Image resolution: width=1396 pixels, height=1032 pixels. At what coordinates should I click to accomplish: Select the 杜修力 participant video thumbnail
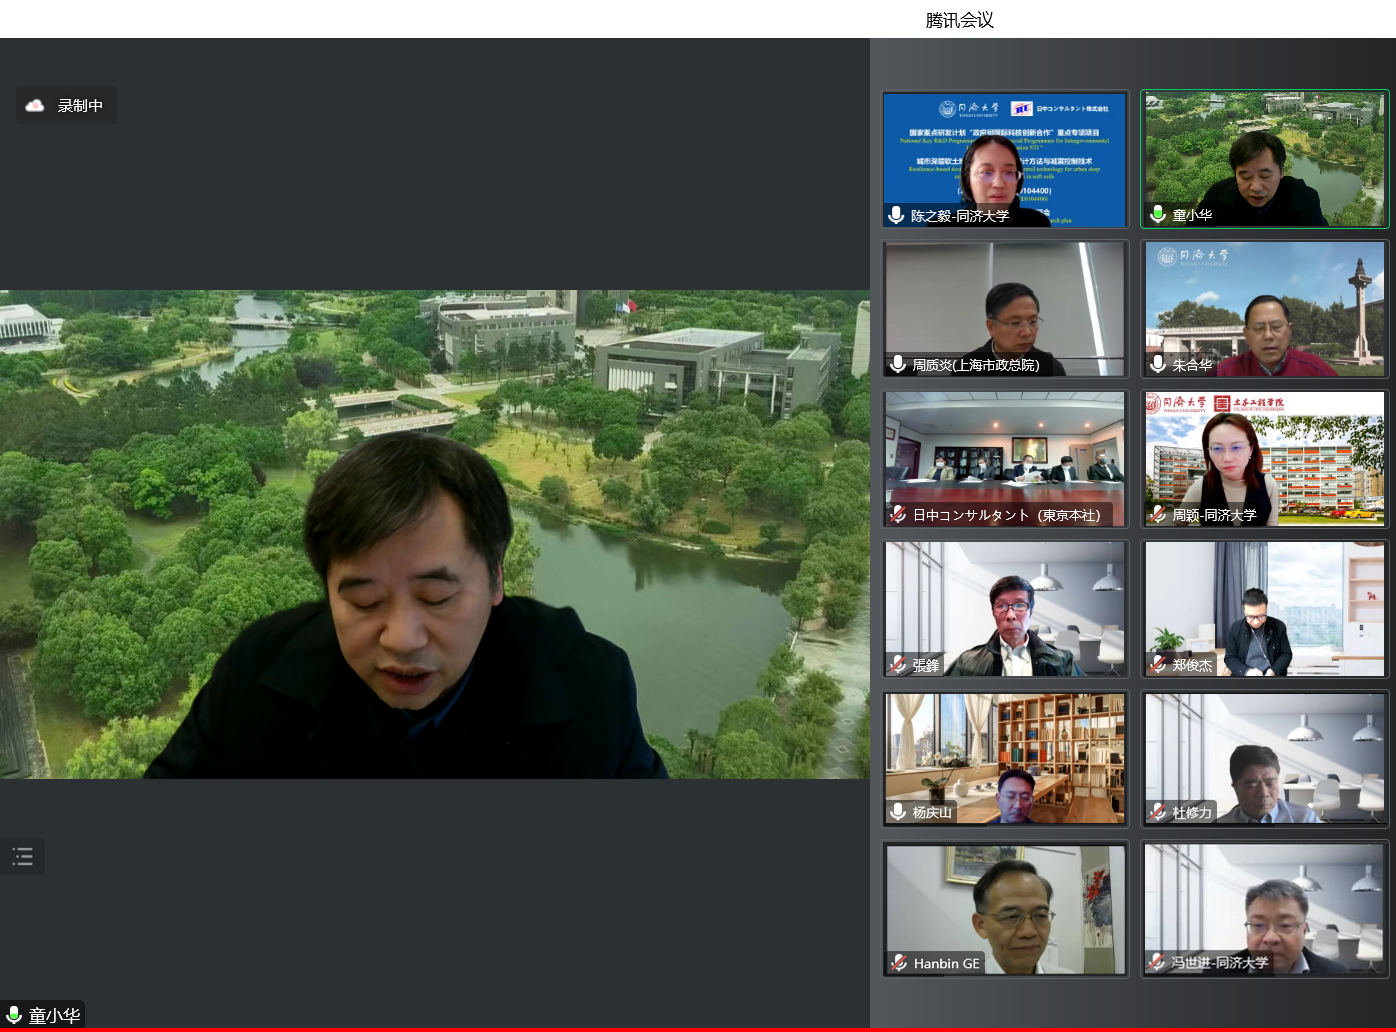[x=1265, y=758]
